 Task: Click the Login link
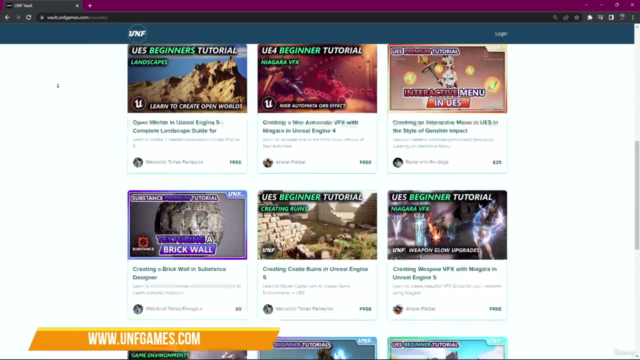tap(501, 34)
